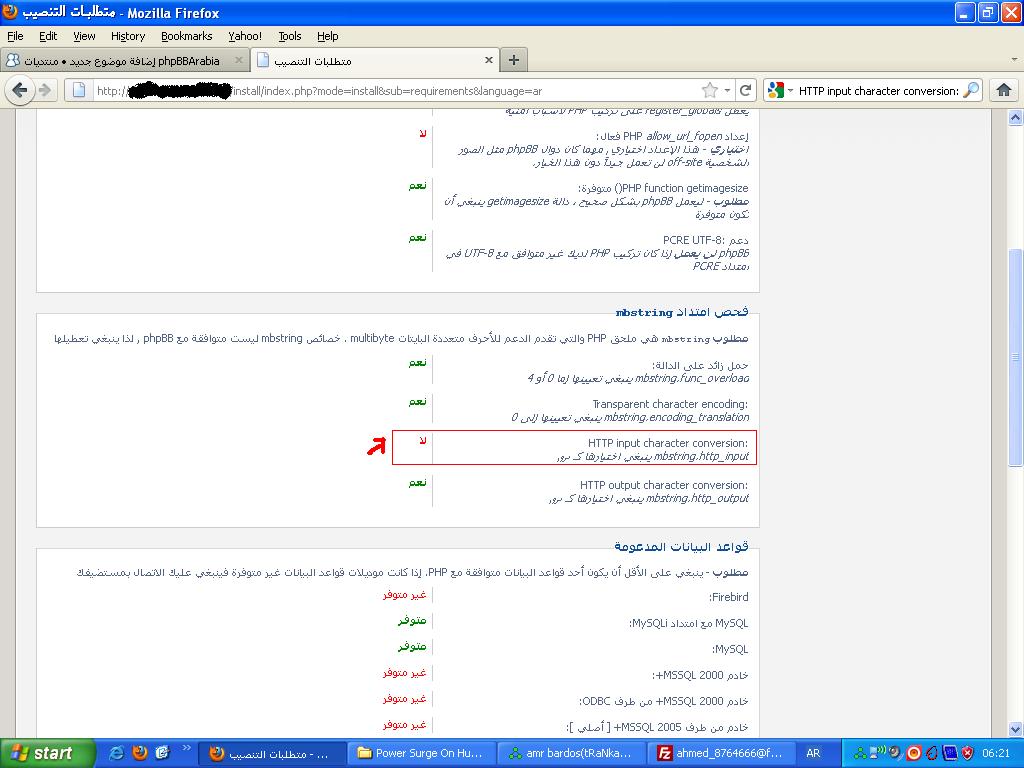Reload the page with the refresh icon

[745, 90]
